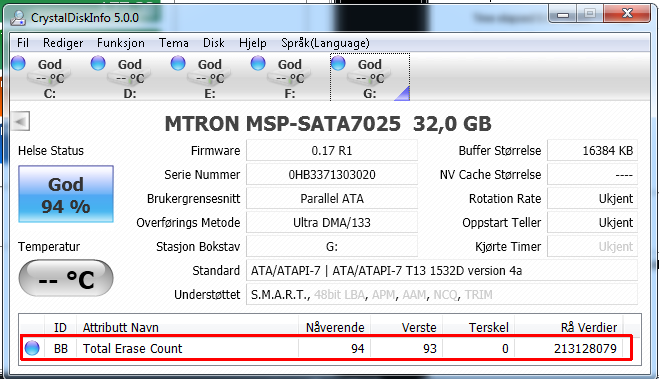This screenshot has width=659, height=379.
Task: Select drive G: disk tab
Action: pos(370,78)
